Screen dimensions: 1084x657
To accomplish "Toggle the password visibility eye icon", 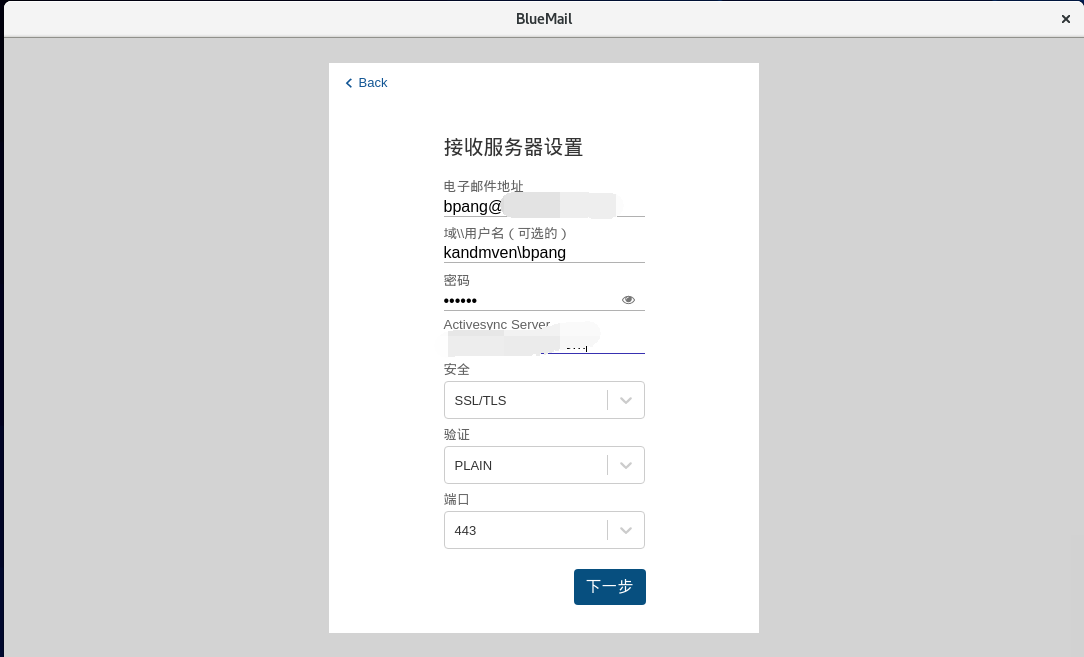I will pyautogui.click(x=628, y=299).
